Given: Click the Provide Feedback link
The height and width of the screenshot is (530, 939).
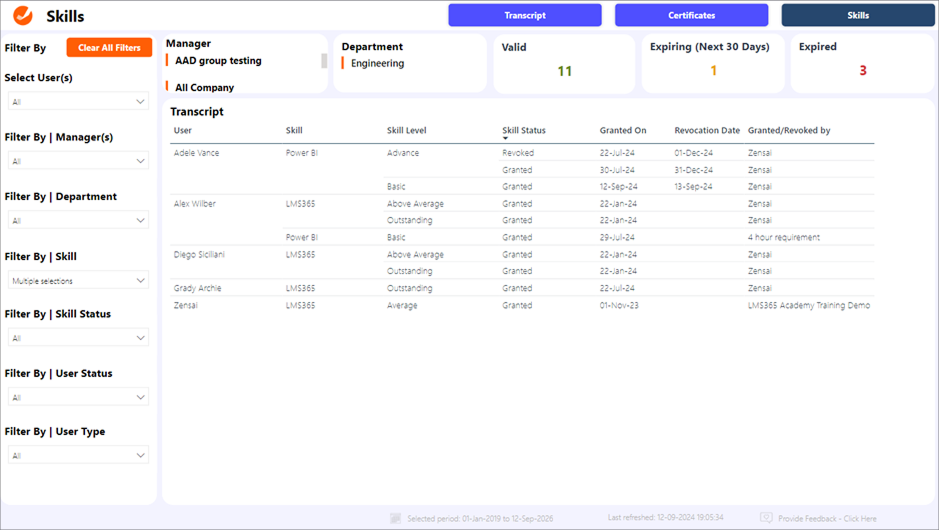Looking at the screenshot, I should click(827, 519).
